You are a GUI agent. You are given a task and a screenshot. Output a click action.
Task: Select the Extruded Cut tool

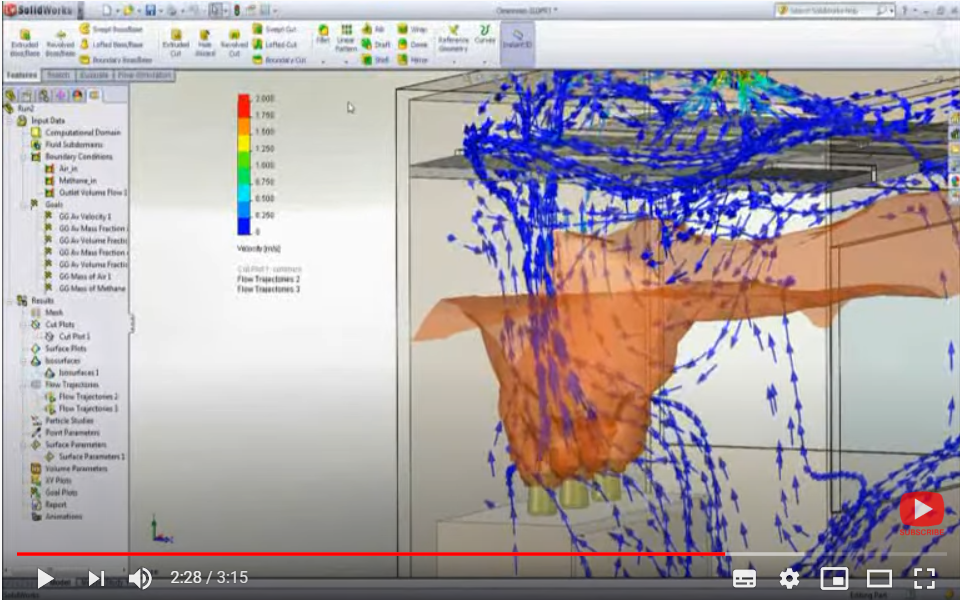click(176, 43)
